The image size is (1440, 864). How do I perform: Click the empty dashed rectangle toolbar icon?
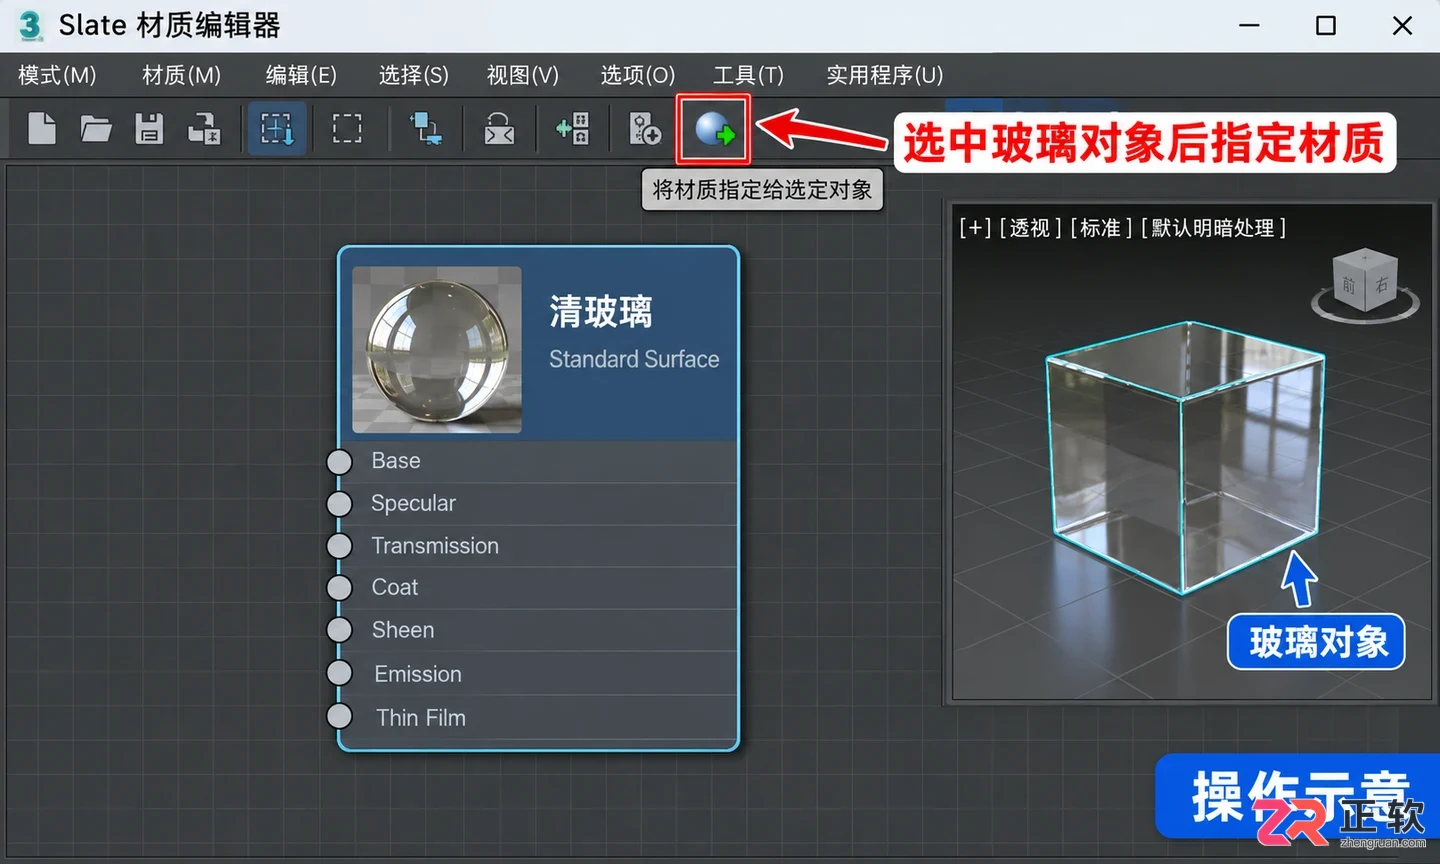click(x=347, y=128)
